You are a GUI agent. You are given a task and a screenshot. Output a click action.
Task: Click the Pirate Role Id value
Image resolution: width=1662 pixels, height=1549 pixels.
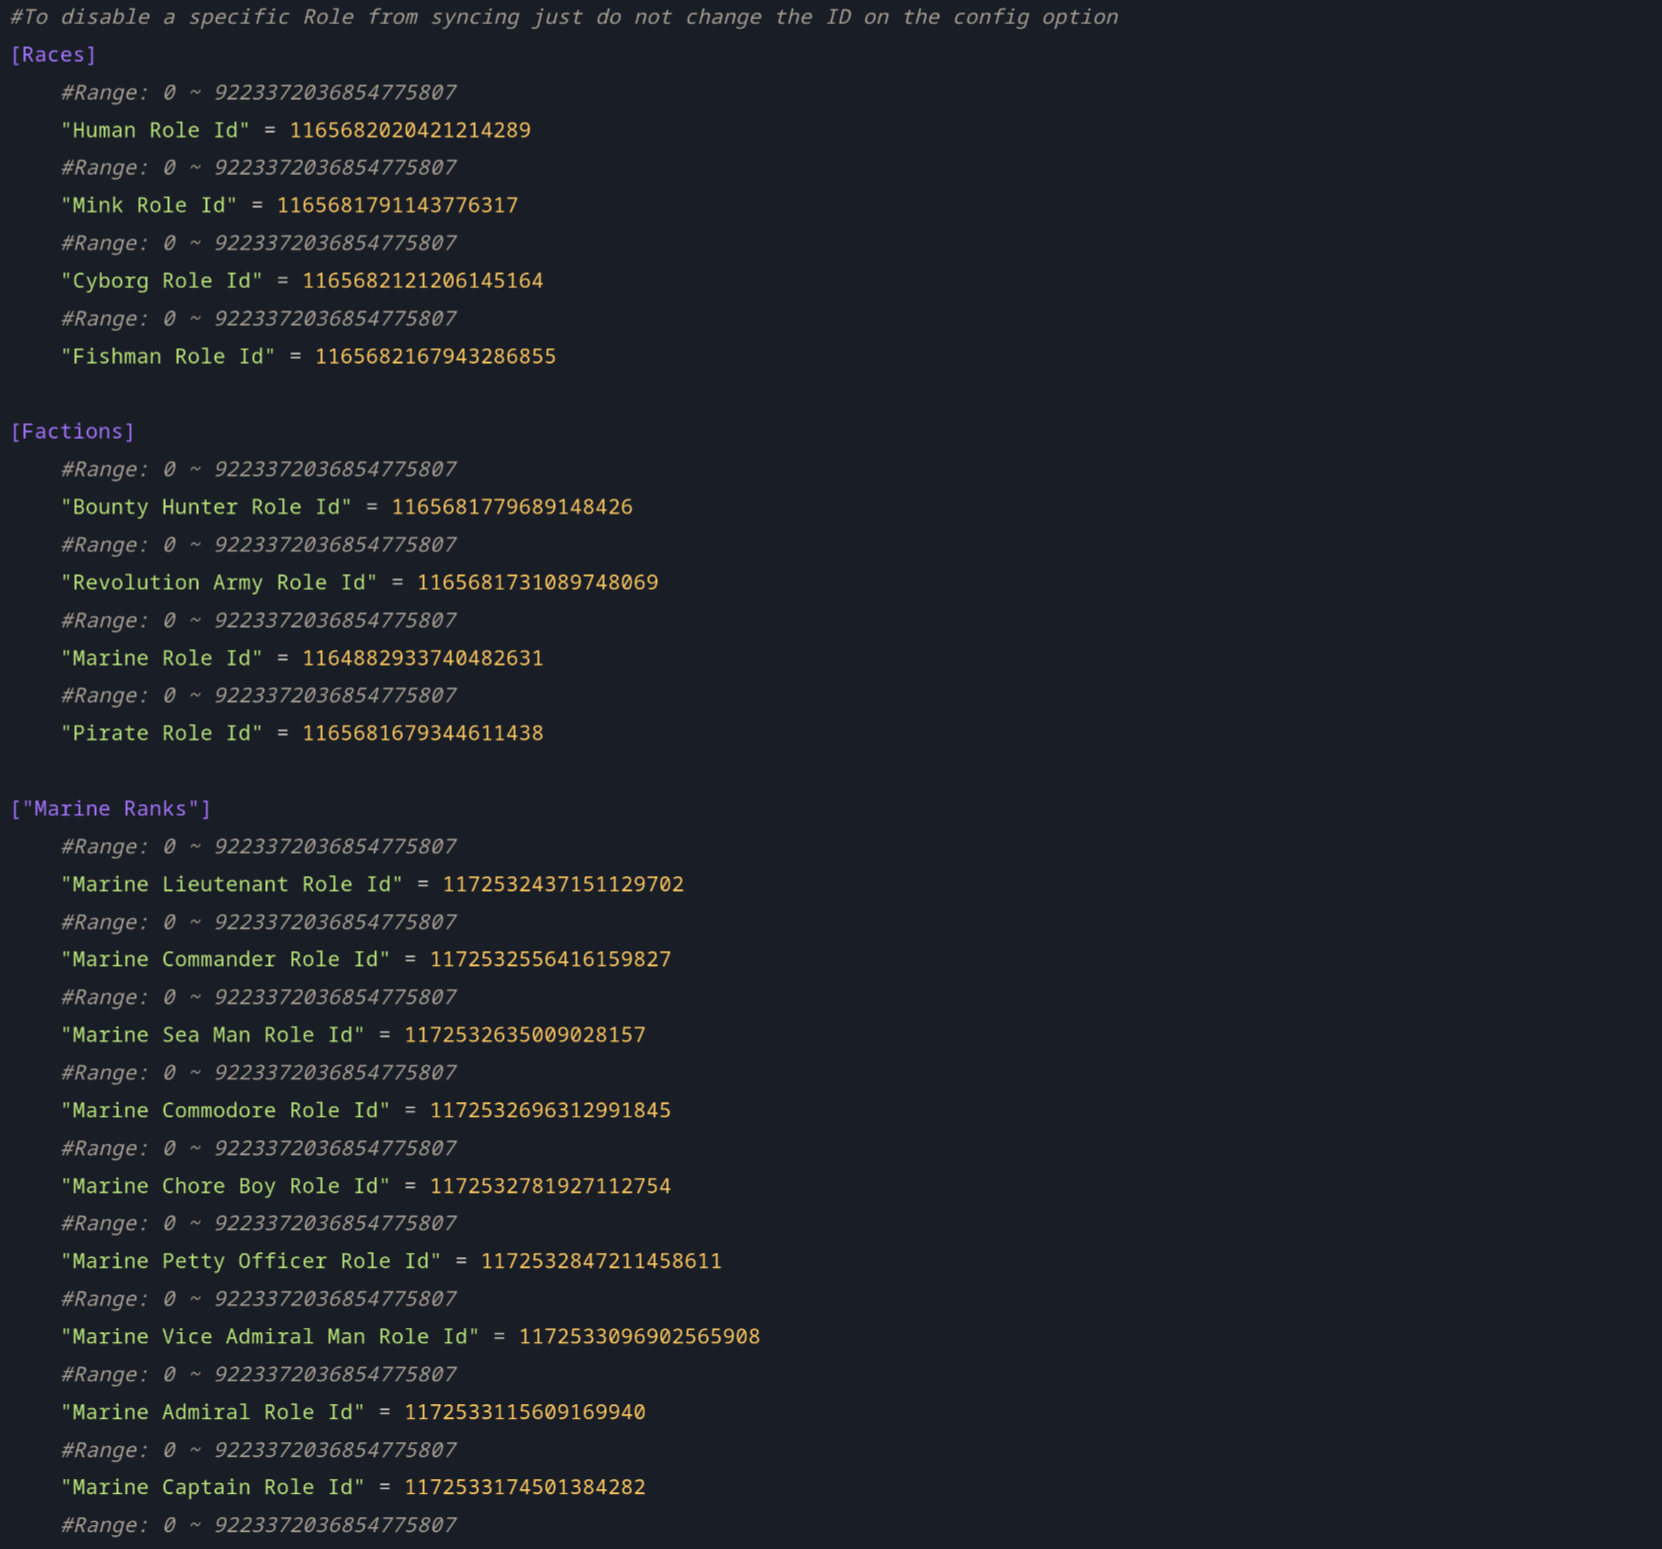(x=422, y=734)
